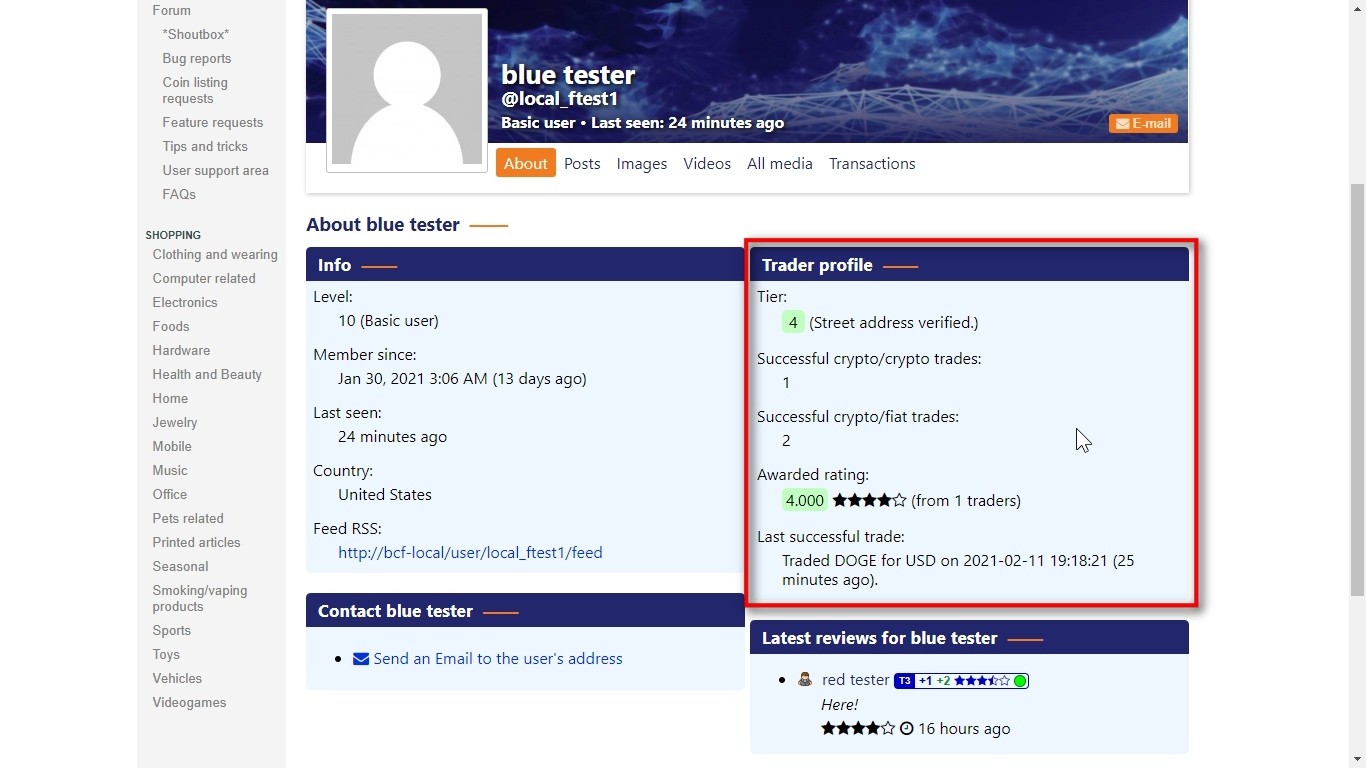Click the T3 tier badge beside red tester
Viewport: 1366px width, 768px height.
point(904,681)
